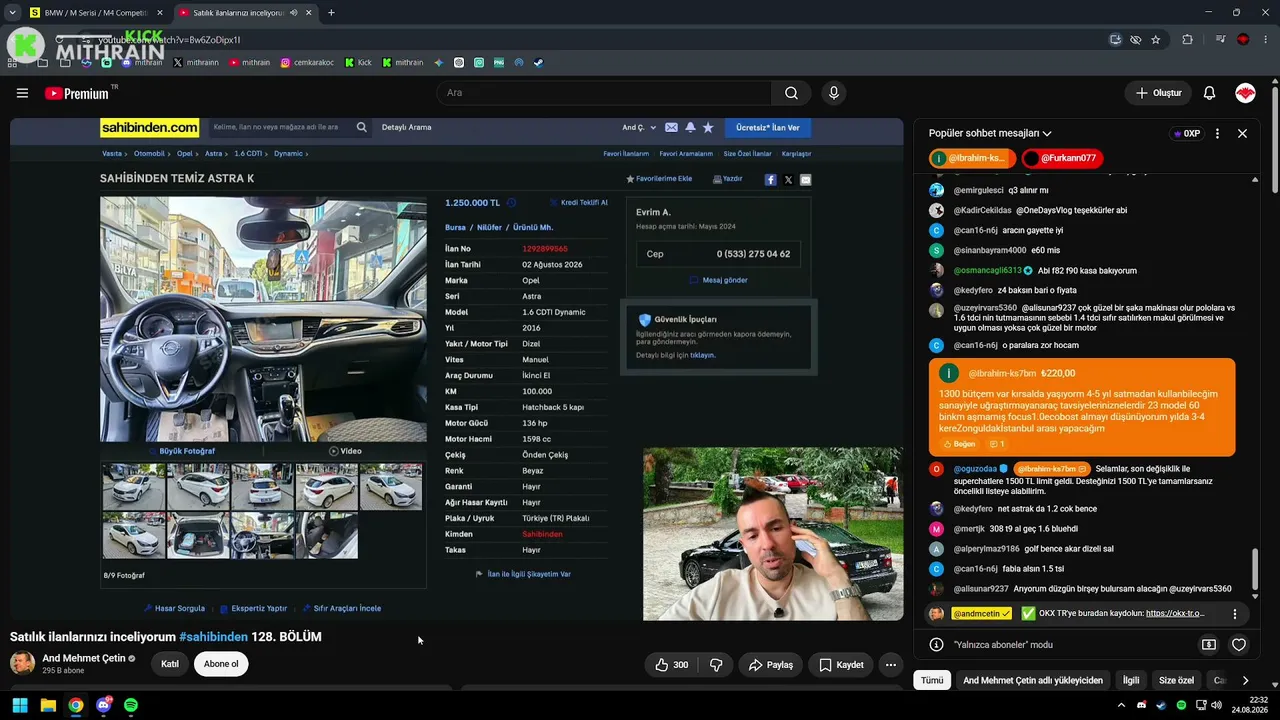Subscribe with Abone ol button
The width and height of the screenshot is (1280, 720).
tap(221, 664)
